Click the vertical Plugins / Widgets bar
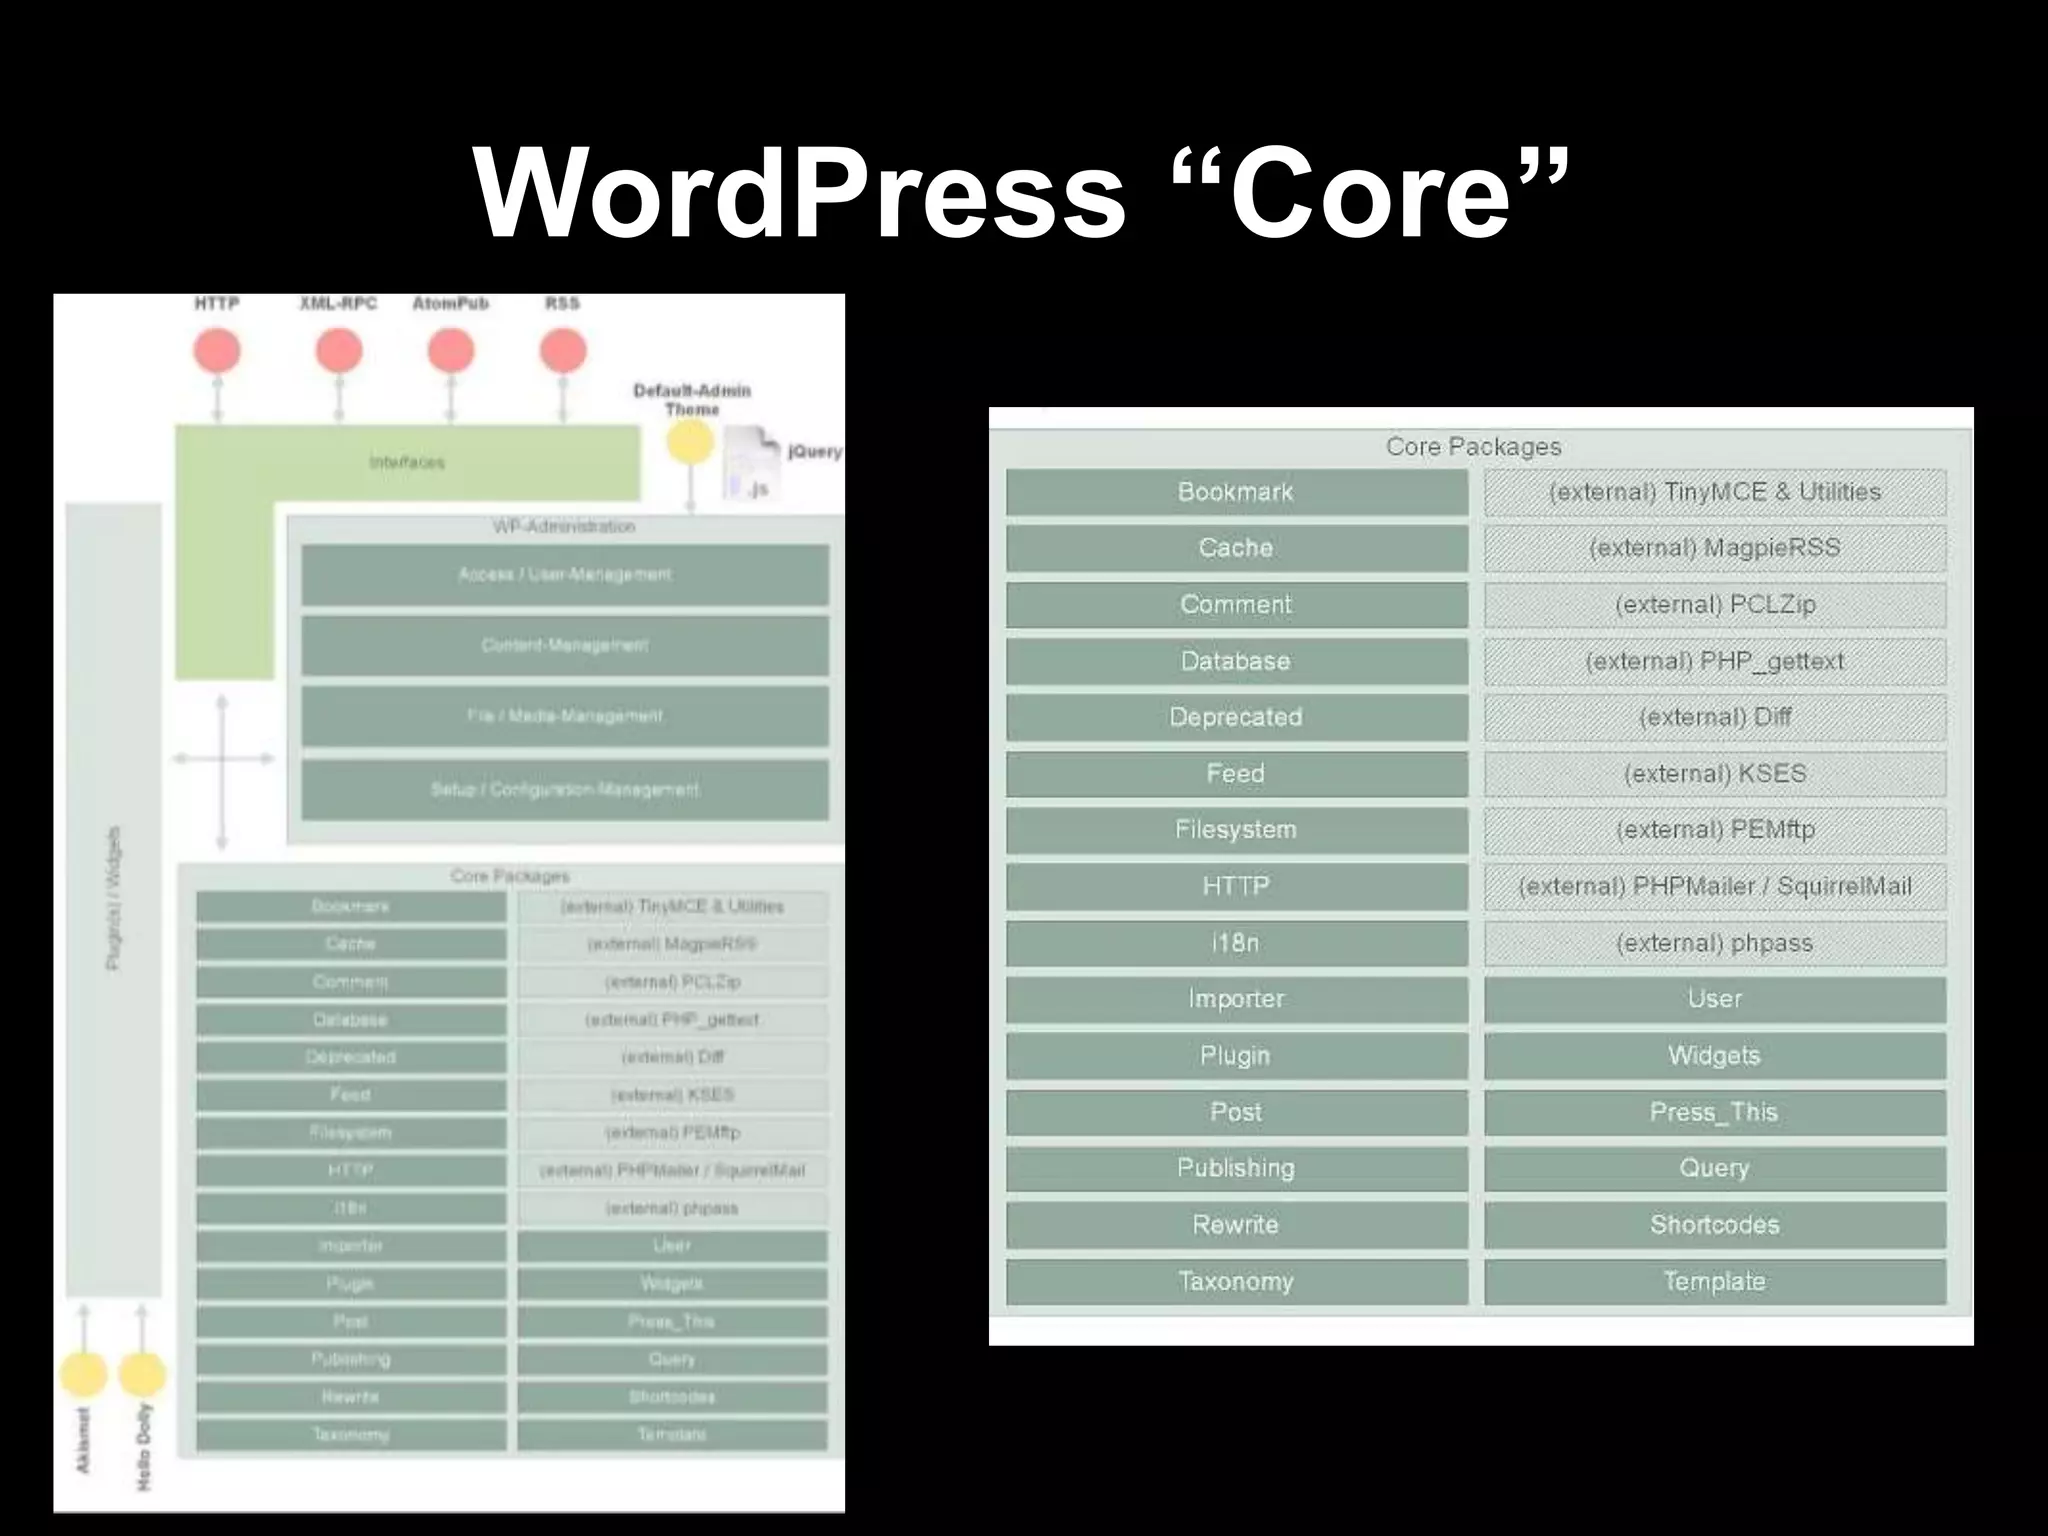 [x=114, y=899]
